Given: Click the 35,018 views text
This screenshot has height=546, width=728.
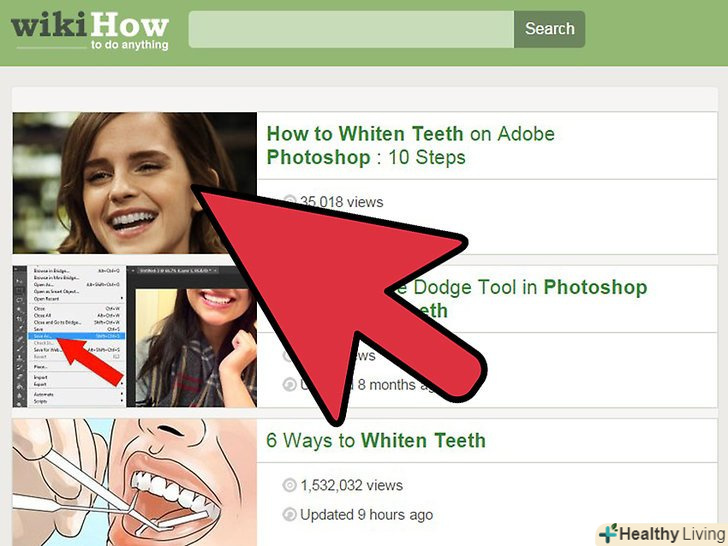Looking at the screenshot, I should (342, 202).
